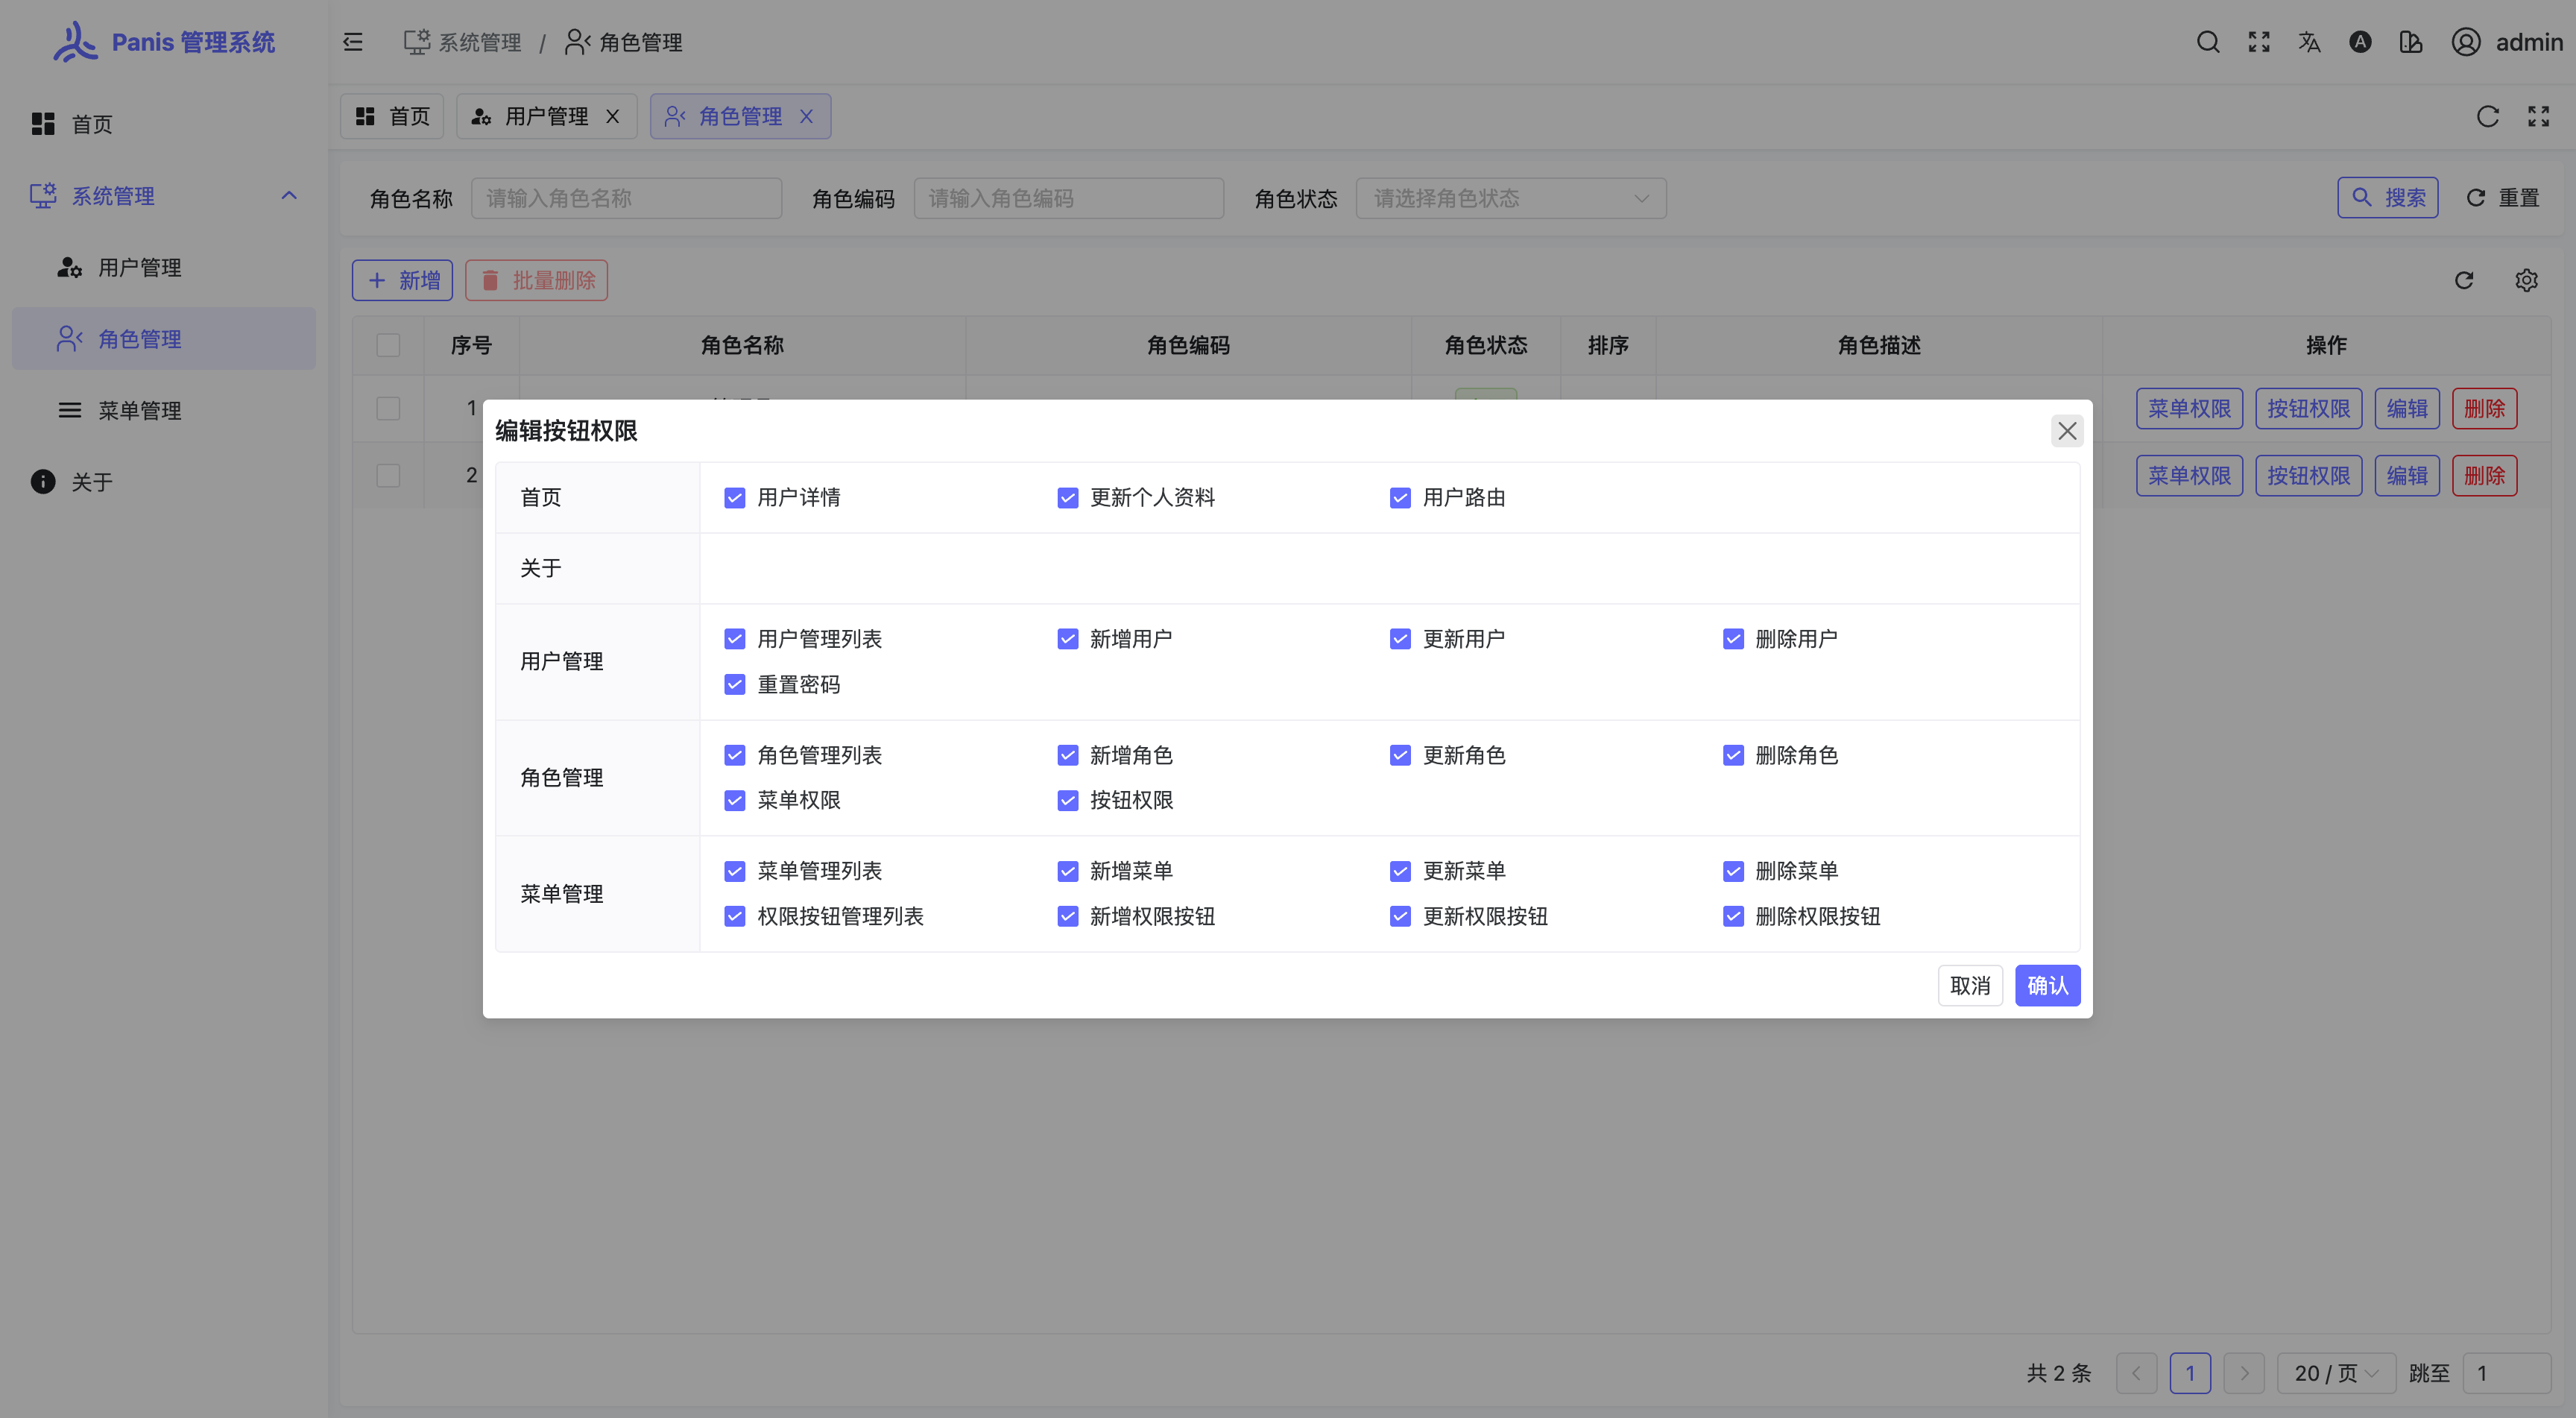
Task: Open 菜单管理 in the sidebar
Action: (140, 410)
